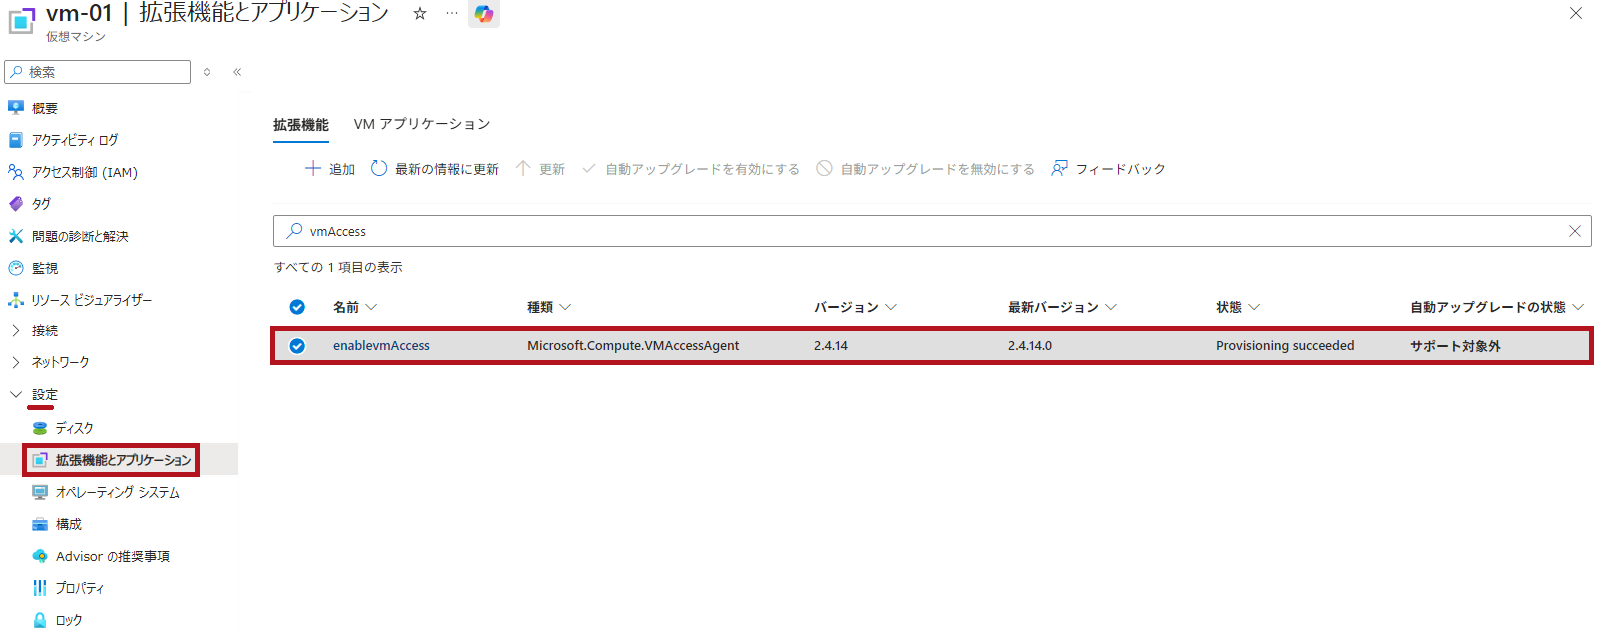1597x635 pixels.
Task: Click the 追加 add button
Action: tap(330, 169)
